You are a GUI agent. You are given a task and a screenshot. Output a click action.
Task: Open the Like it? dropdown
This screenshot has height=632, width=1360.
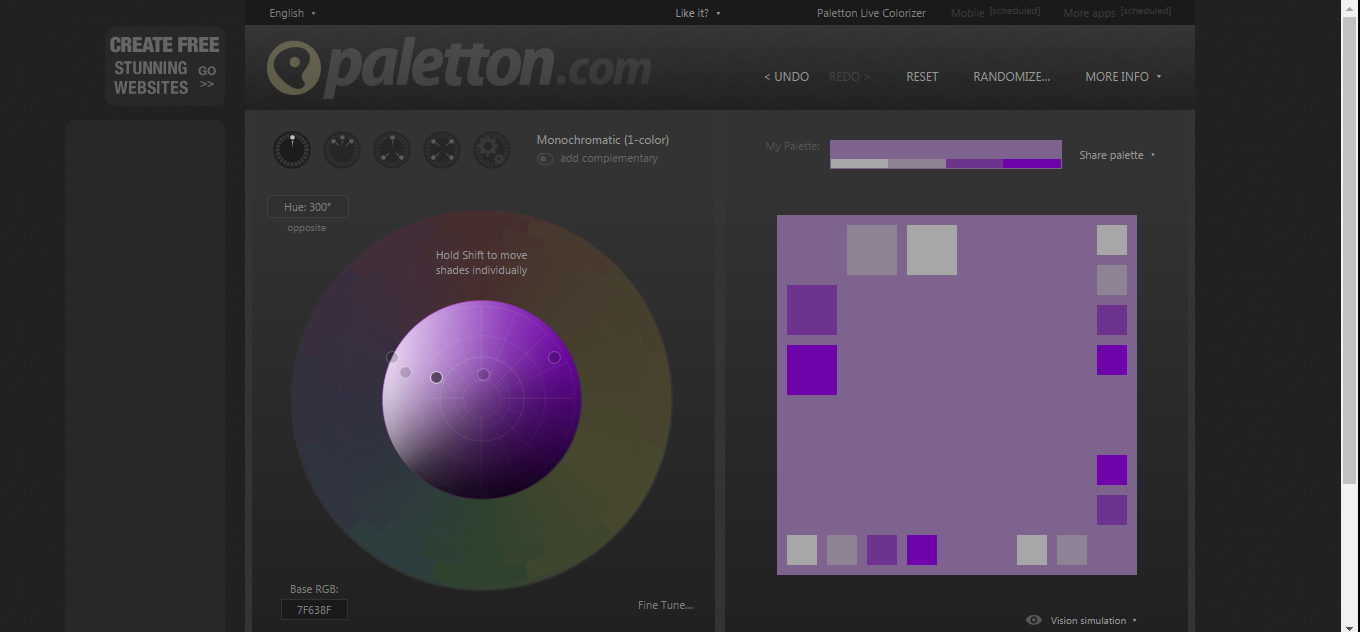[x=698, y=13]
